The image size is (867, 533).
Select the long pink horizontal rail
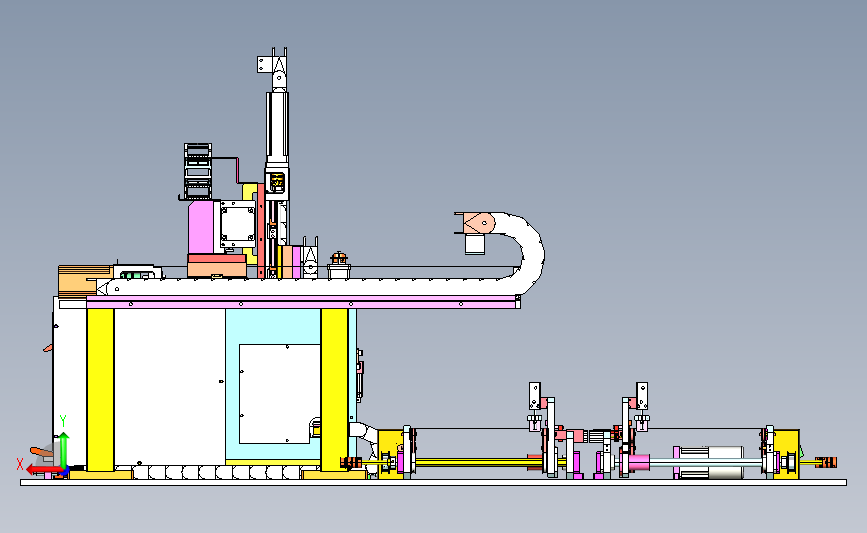click(x=303, y=302)
